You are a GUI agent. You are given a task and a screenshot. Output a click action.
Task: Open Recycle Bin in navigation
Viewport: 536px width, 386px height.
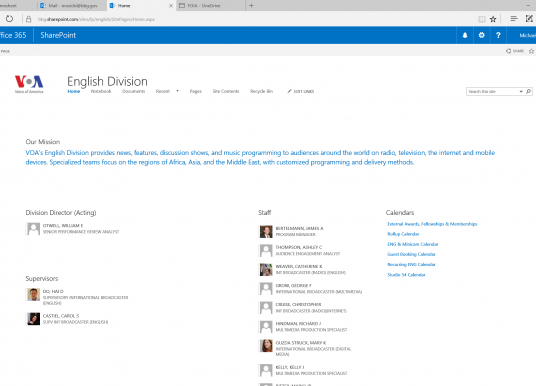[262, 91]
